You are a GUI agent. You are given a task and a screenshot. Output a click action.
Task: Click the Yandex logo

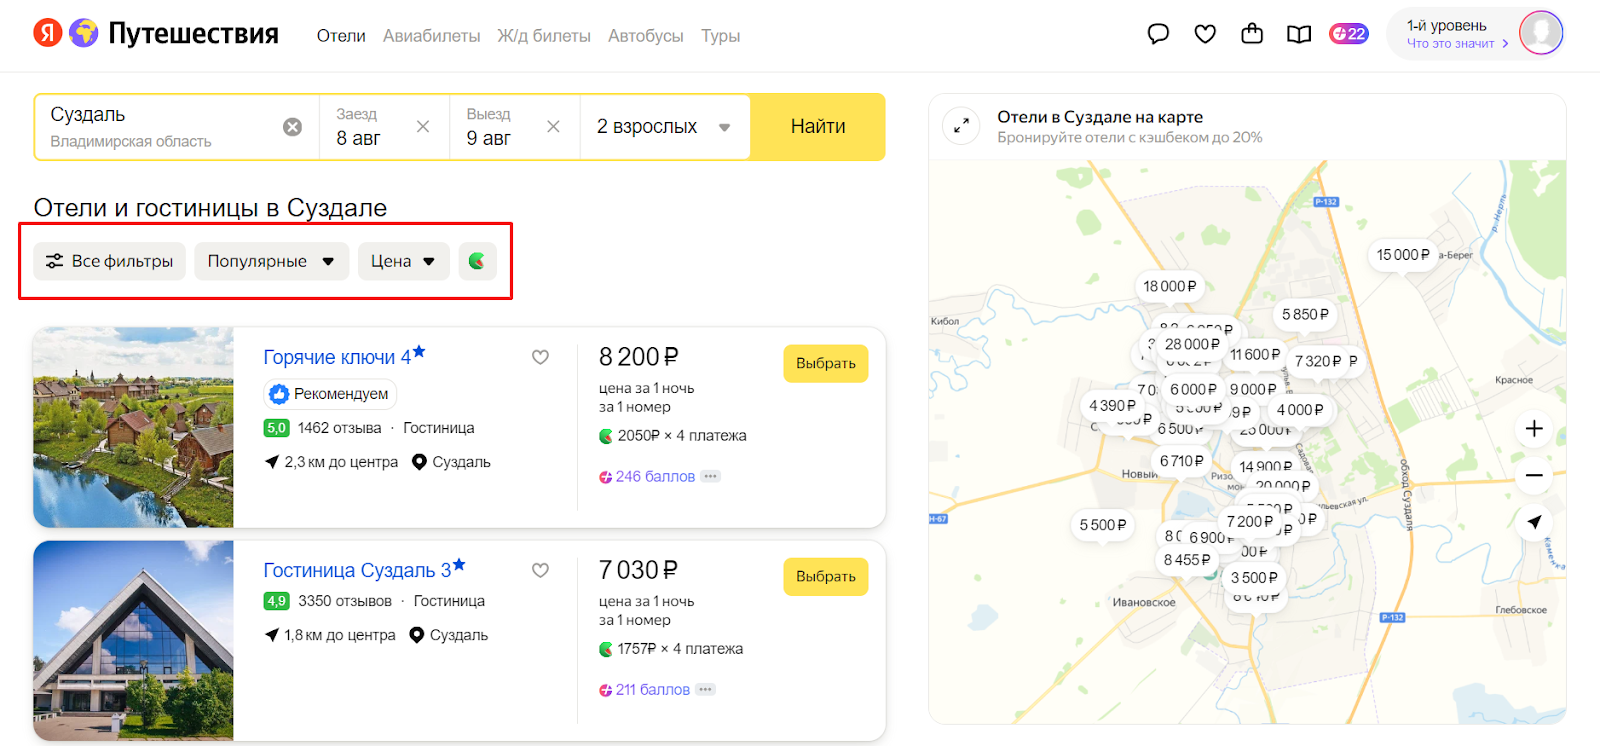pos(48,33)
